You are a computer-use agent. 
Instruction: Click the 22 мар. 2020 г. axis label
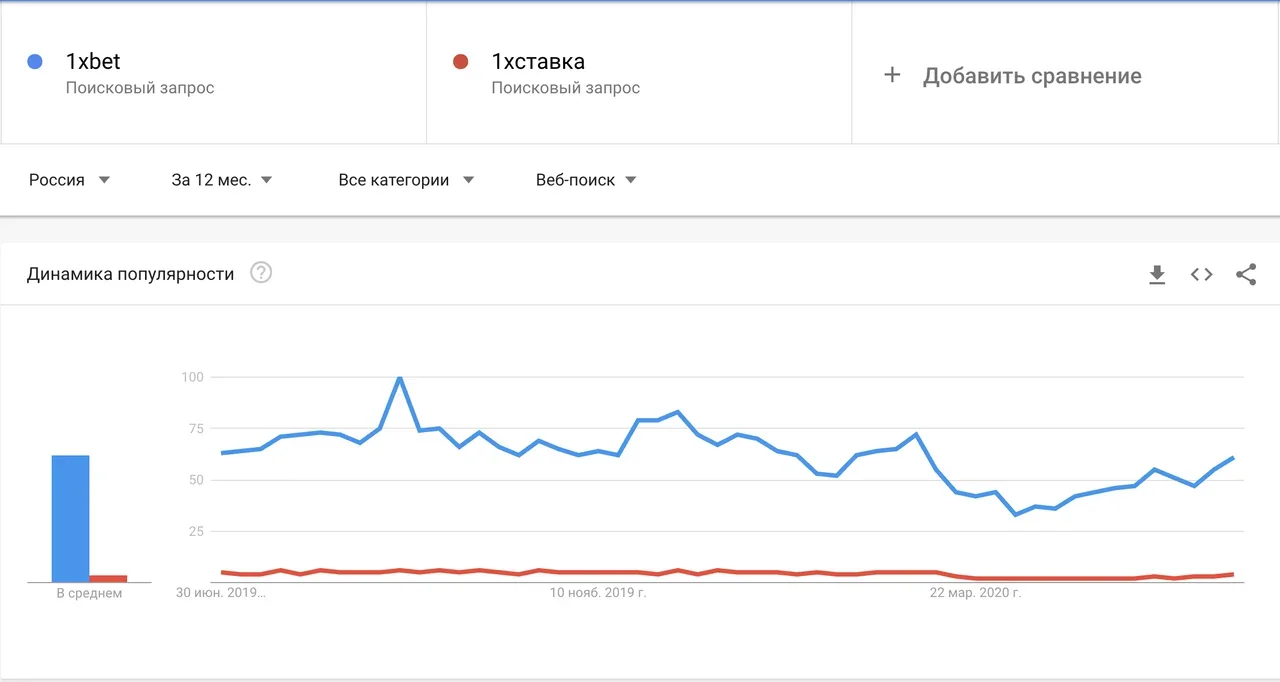[975, 593]
